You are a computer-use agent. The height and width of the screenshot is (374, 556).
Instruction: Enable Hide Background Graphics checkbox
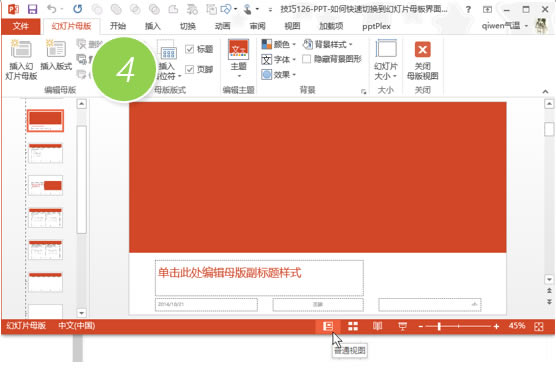point(306,59)
